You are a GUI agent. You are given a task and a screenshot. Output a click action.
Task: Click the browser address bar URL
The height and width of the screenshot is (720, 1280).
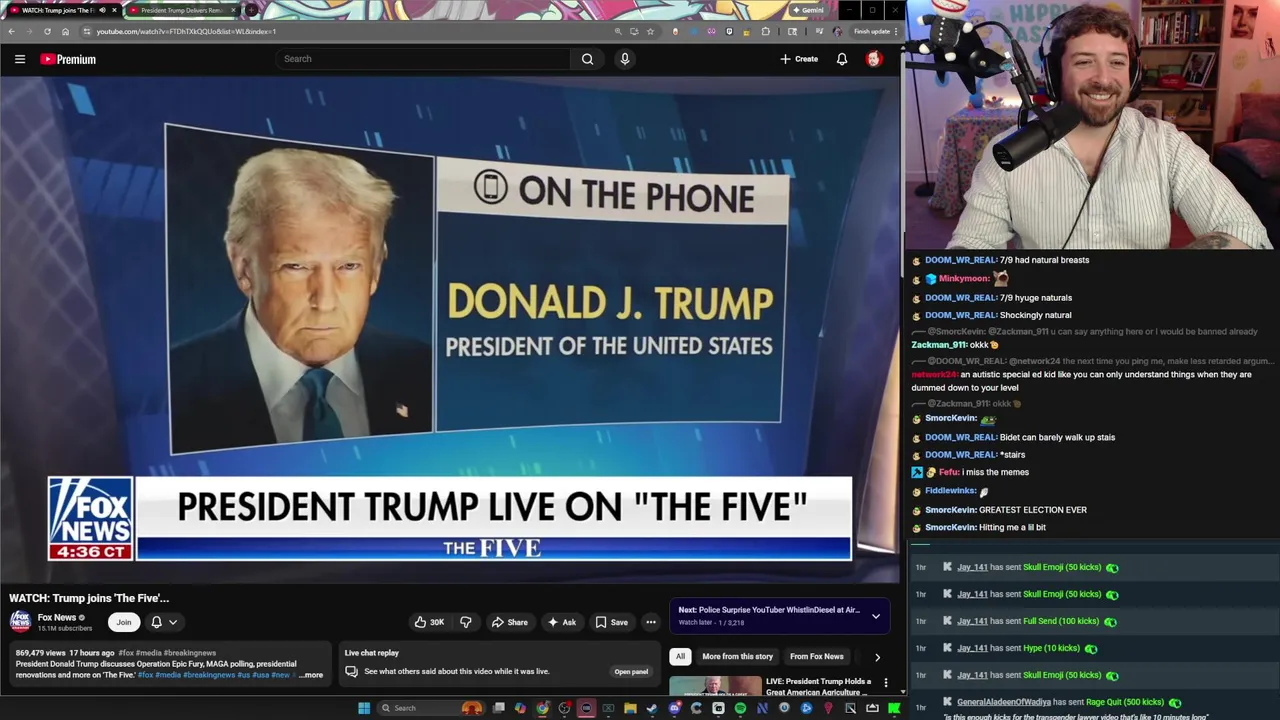186,31
